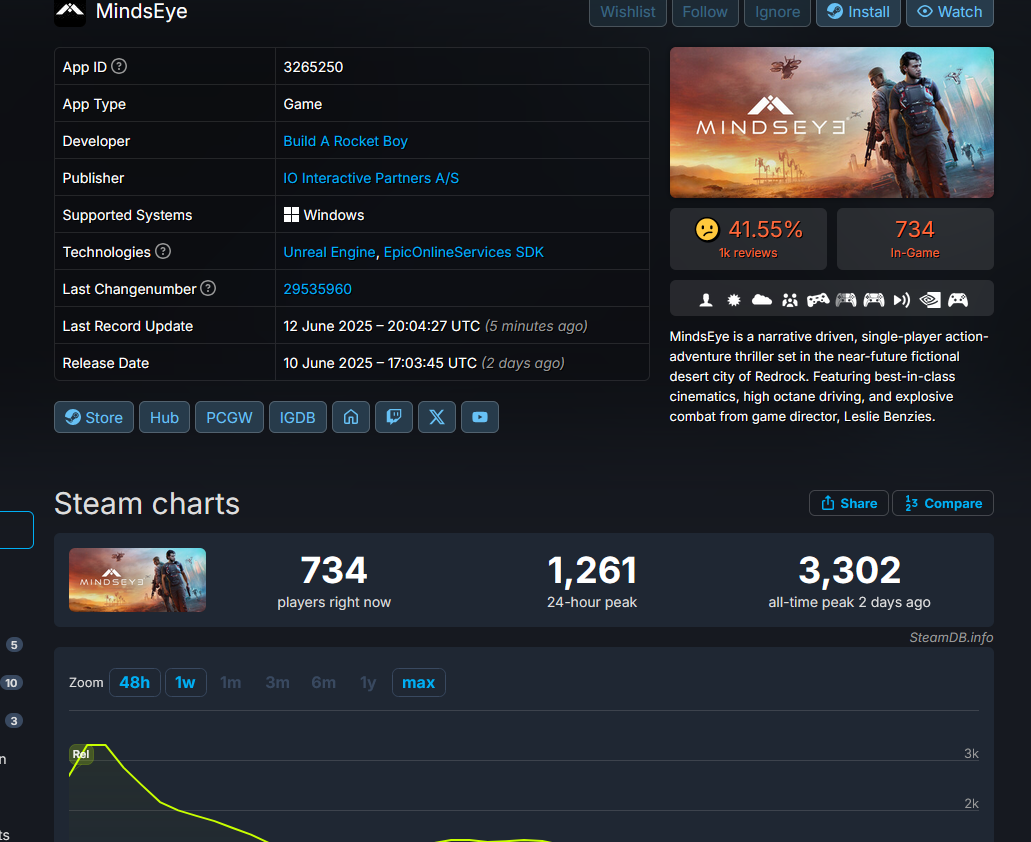Set chart zoom to 48h

pos(135,682)
